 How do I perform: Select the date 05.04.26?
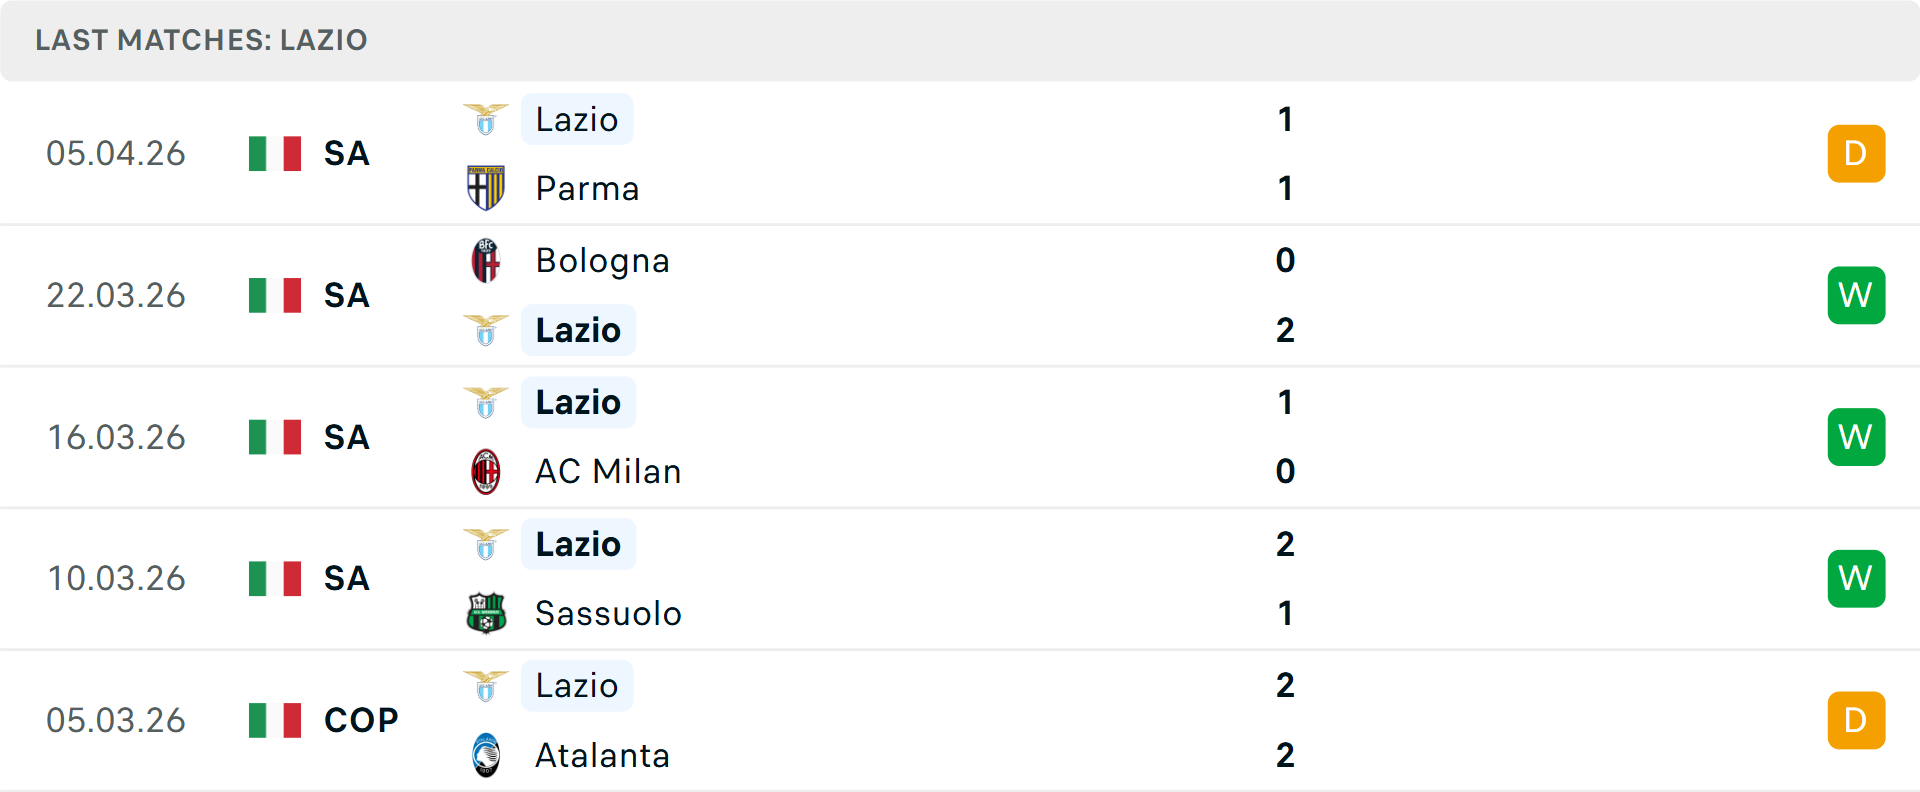[116, 153]
